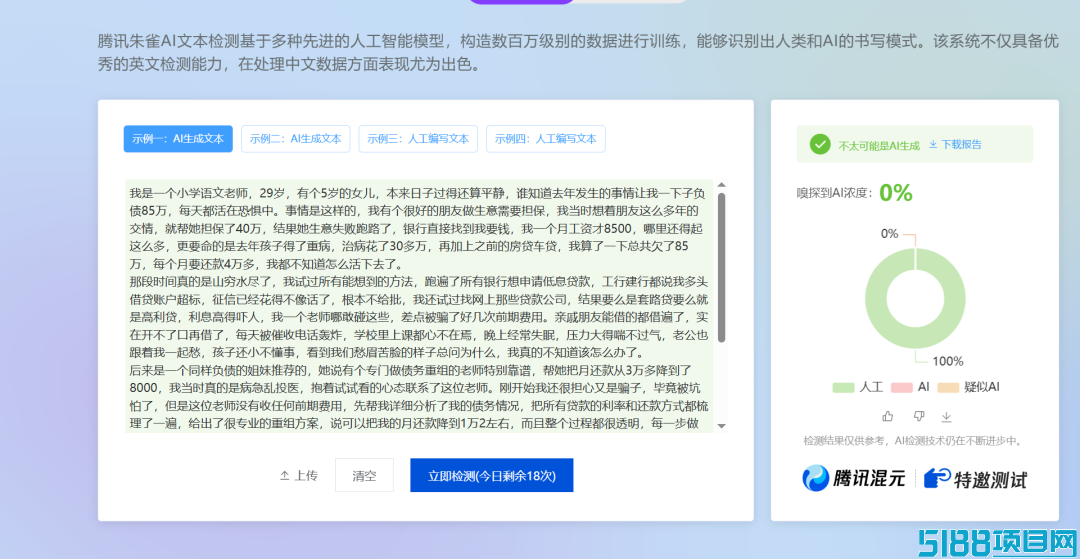Click the 疑似AI orange legend swatch
Viewport: 1080px width, 559px height.
click(x=949, y=388)
